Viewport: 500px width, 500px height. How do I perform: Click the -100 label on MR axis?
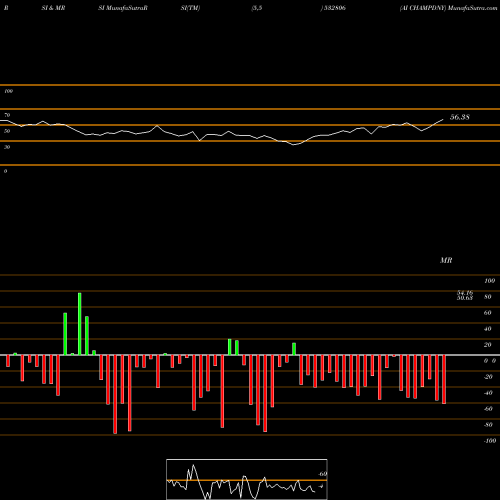490,441
